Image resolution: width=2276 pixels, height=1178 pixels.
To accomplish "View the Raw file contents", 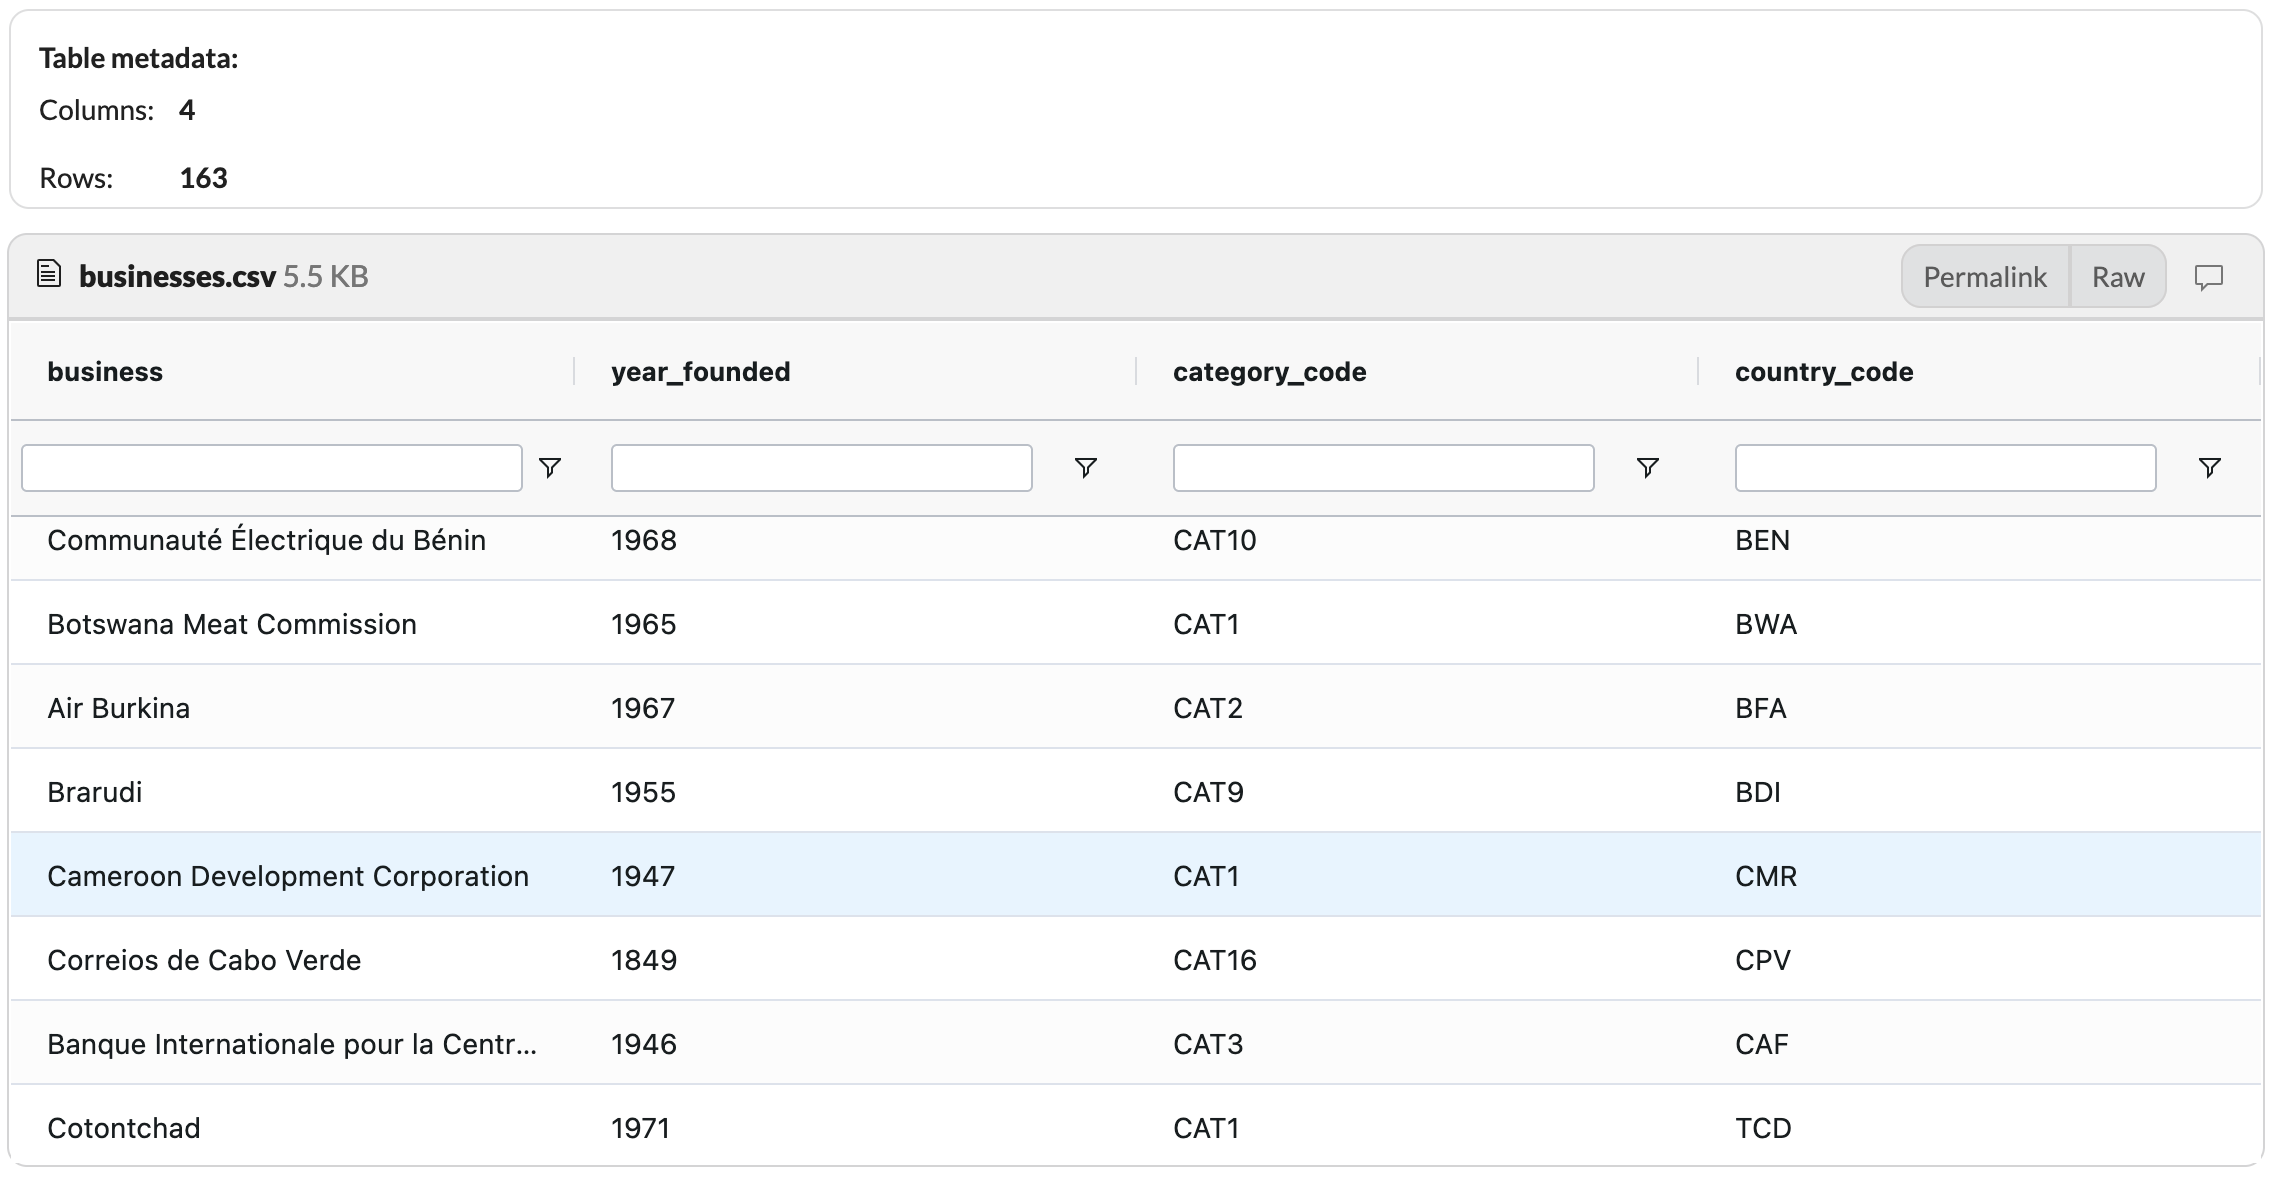I will point(2117,277).
